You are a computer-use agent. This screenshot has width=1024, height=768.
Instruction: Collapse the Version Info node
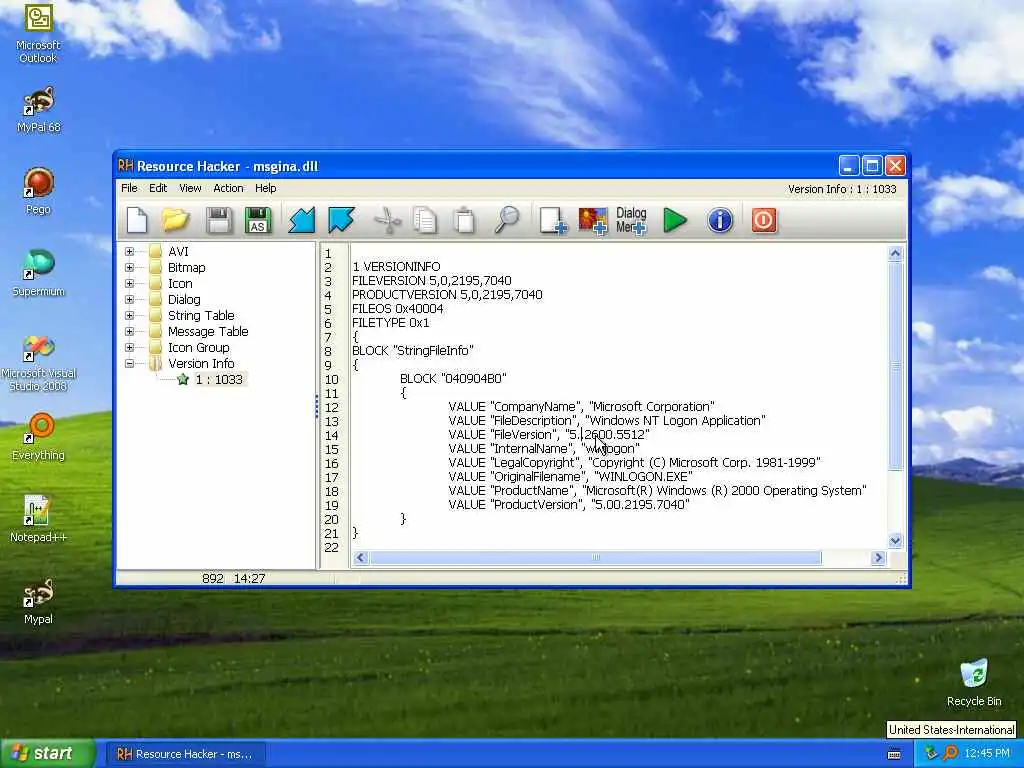pos(129,363)
